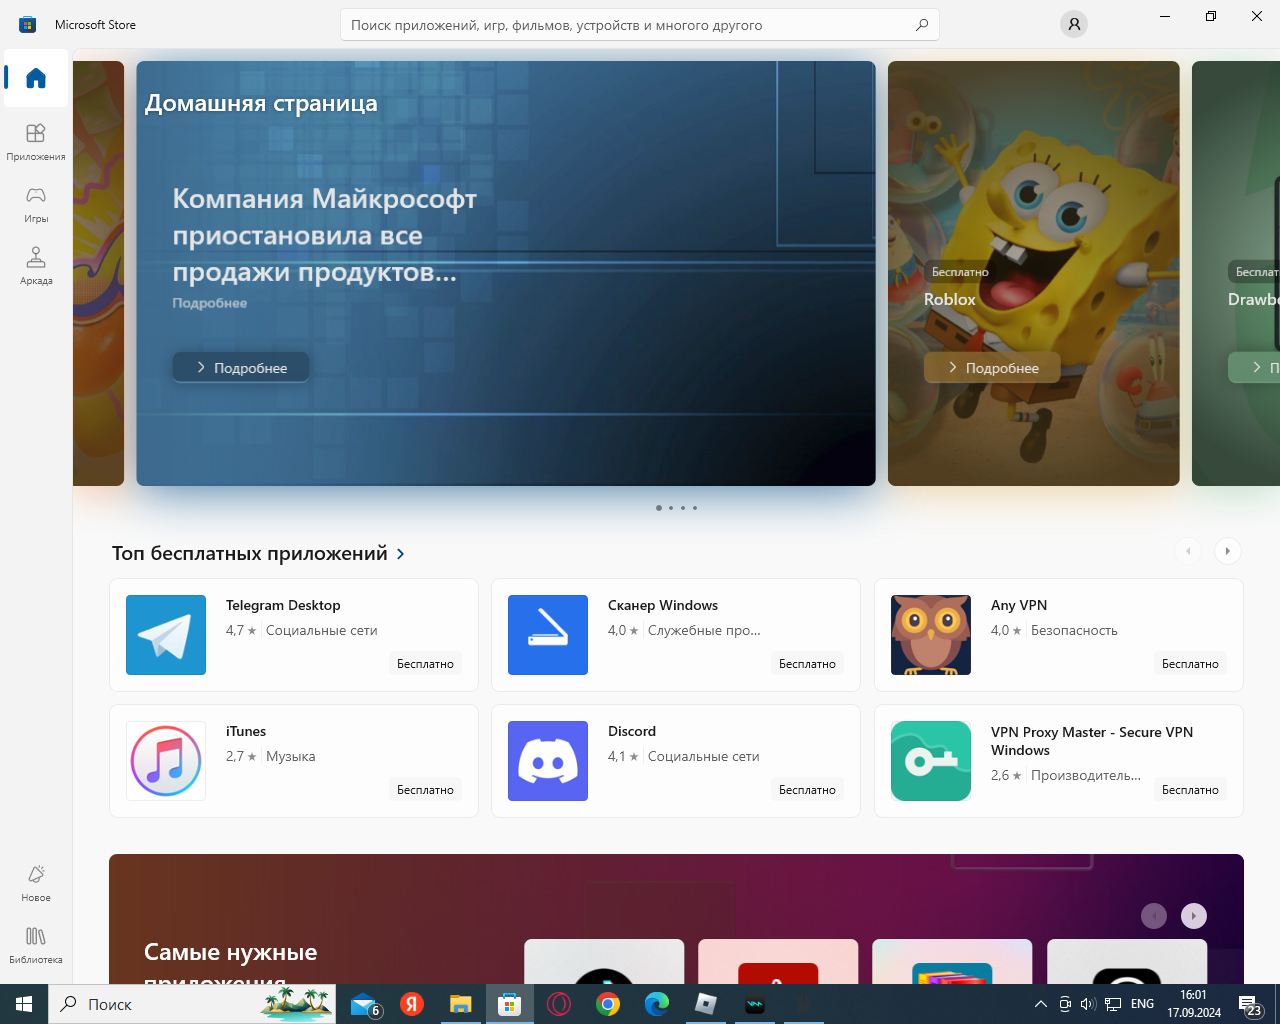
Task: Open the Telegram Desktop app icon
Action: [166, 635]
